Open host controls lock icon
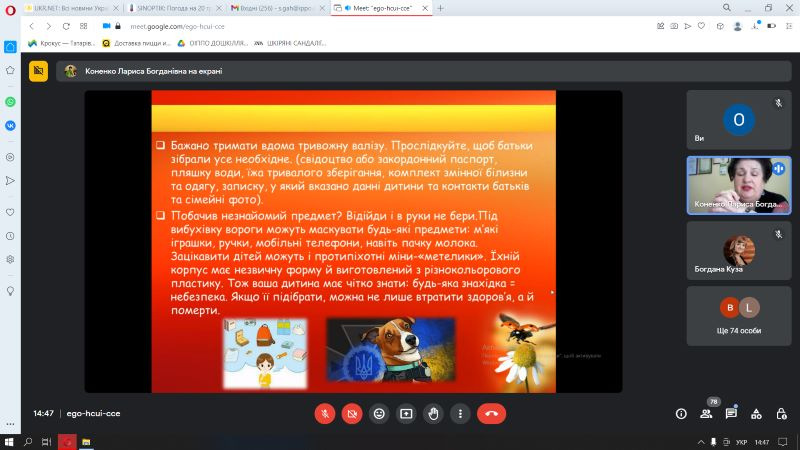 [781, 414]
